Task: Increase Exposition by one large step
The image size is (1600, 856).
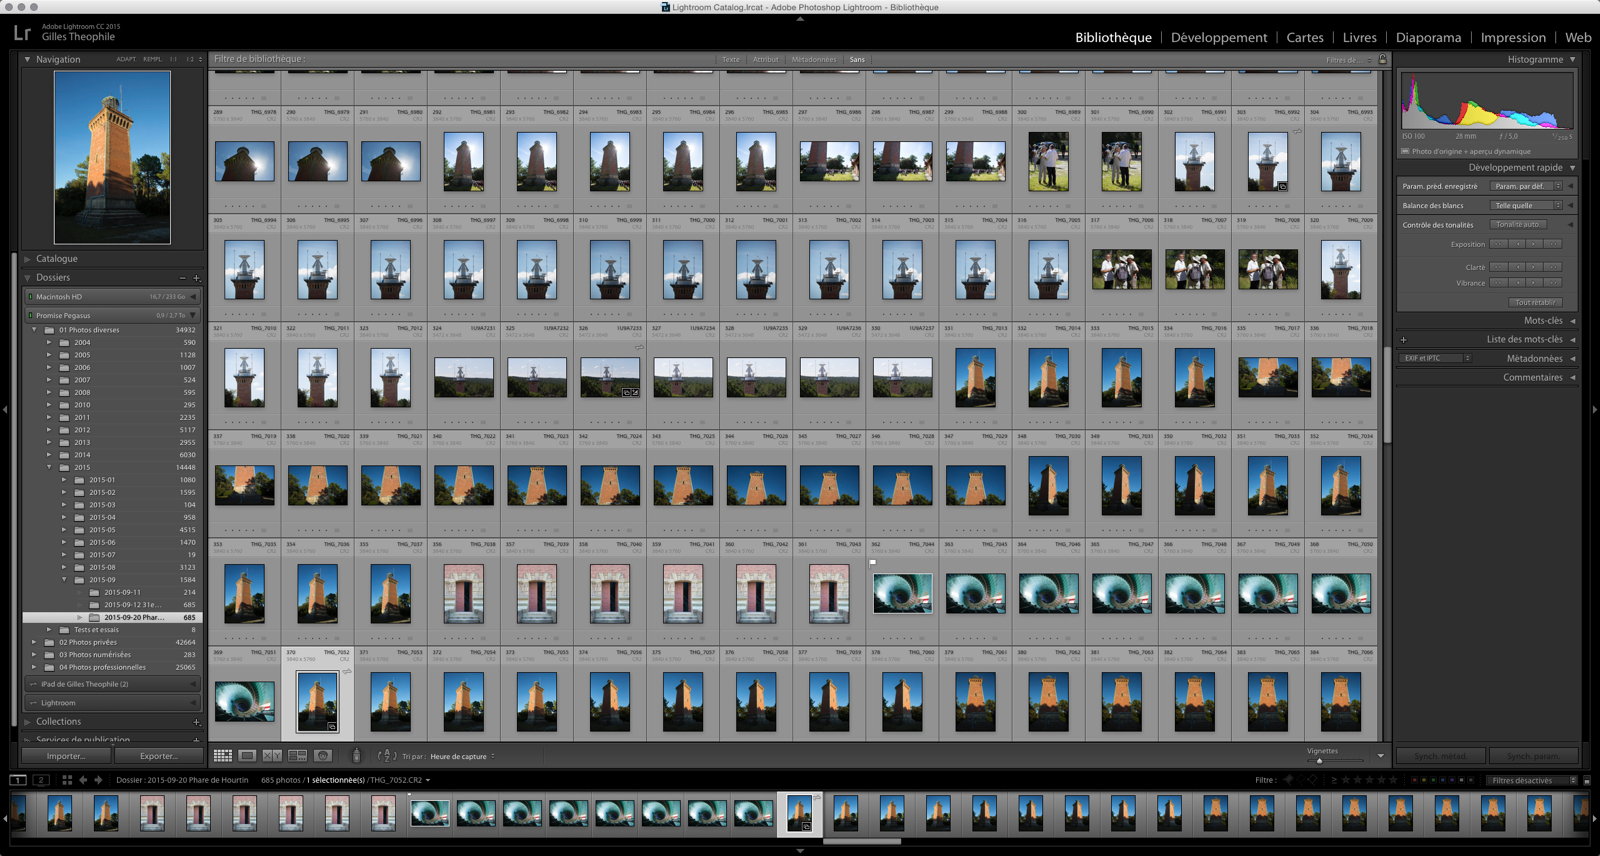Action: coord(1553,244)
